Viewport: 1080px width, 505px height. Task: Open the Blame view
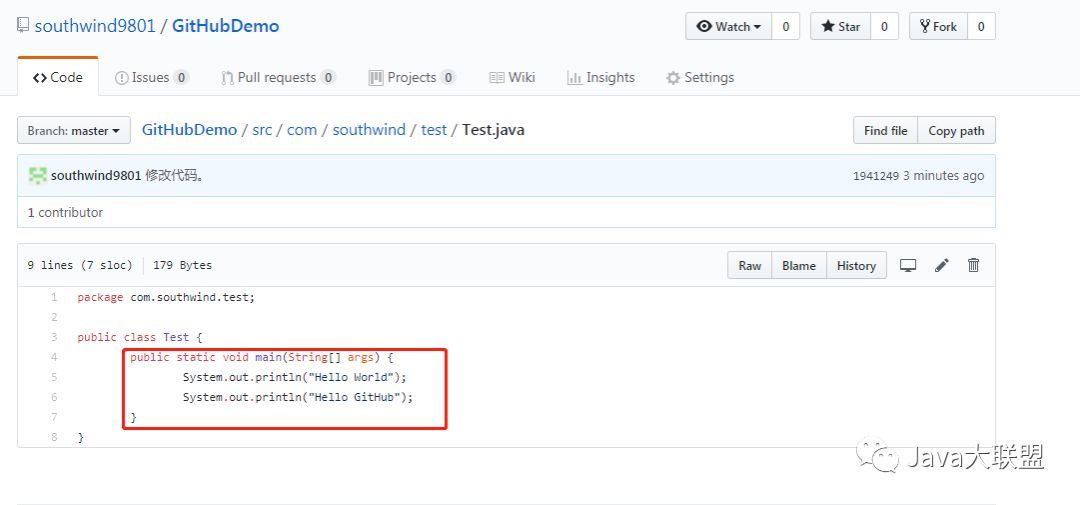798,265
